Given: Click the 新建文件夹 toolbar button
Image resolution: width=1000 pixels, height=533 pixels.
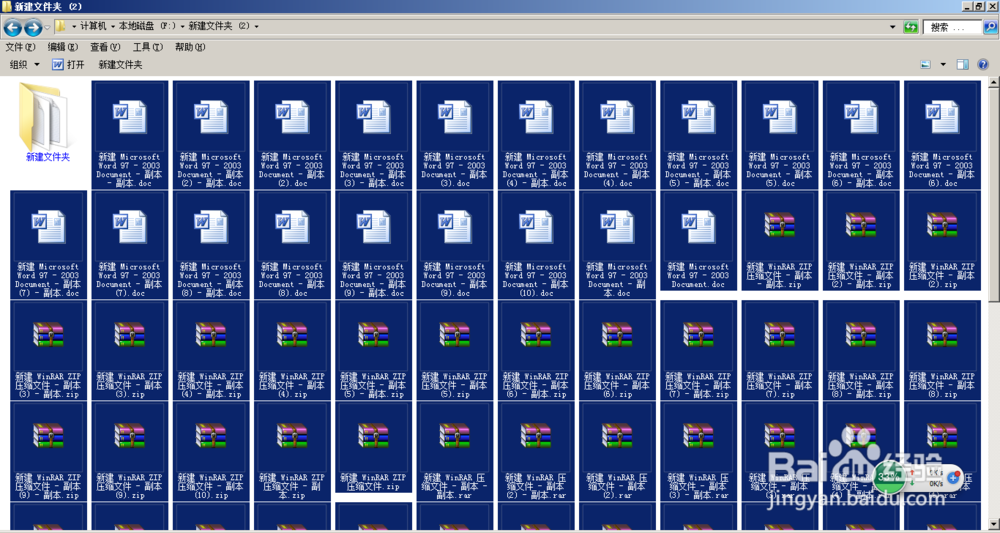Looking at the screenshot, I should click(120, 64).
